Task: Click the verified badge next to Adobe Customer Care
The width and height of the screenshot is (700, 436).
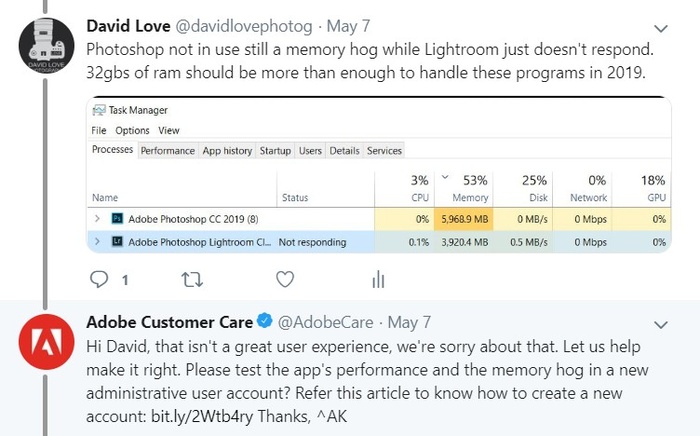Action: (265, 321)
